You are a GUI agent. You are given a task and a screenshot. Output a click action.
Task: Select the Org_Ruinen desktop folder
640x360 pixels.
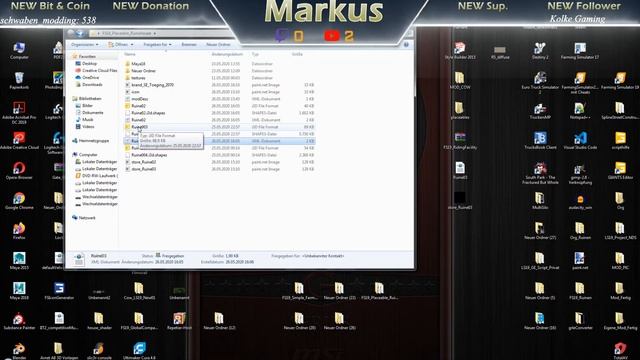tap(580, 231)
